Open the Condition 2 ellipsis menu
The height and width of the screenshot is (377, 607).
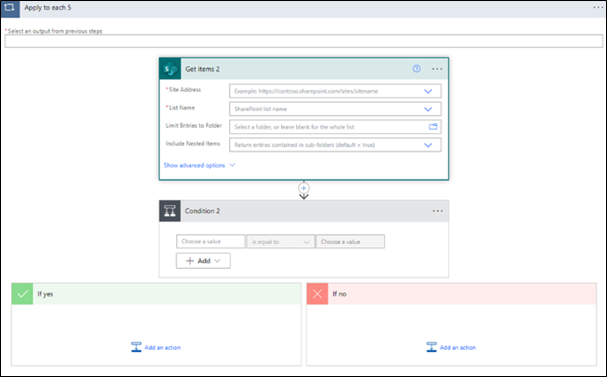click(437, 211)
